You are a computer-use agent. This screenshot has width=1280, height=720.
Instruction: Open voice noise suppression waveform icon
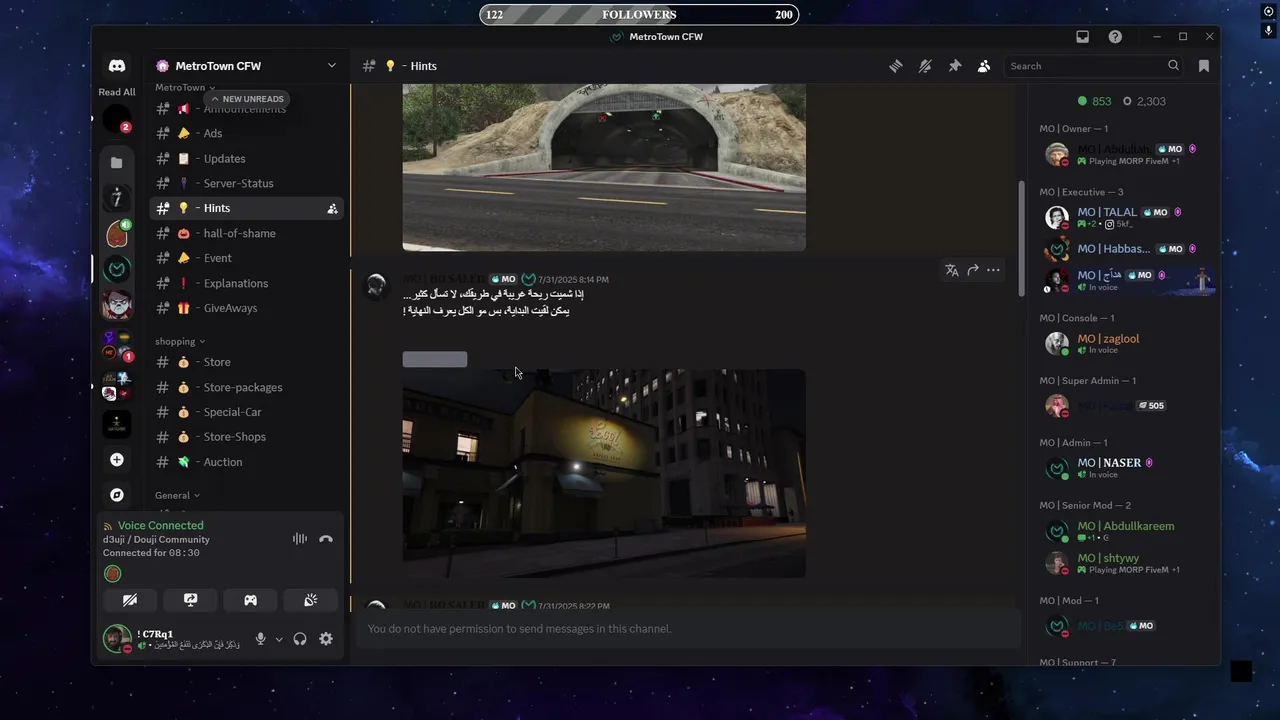(299, 539)
